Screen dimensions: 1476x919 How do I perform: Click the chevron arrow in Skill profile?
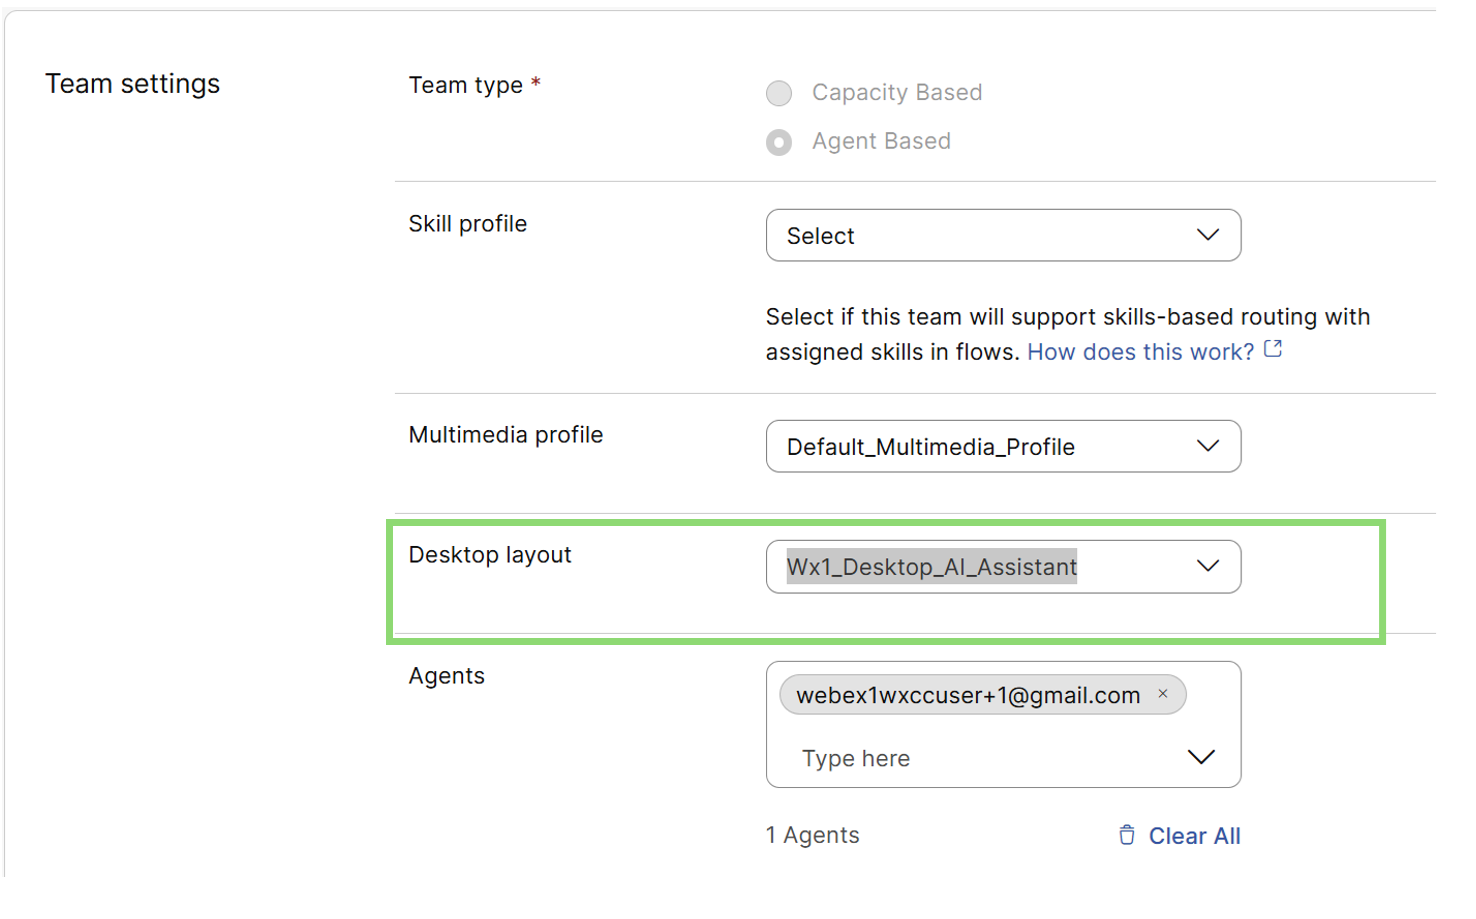tap(1208, 235)
